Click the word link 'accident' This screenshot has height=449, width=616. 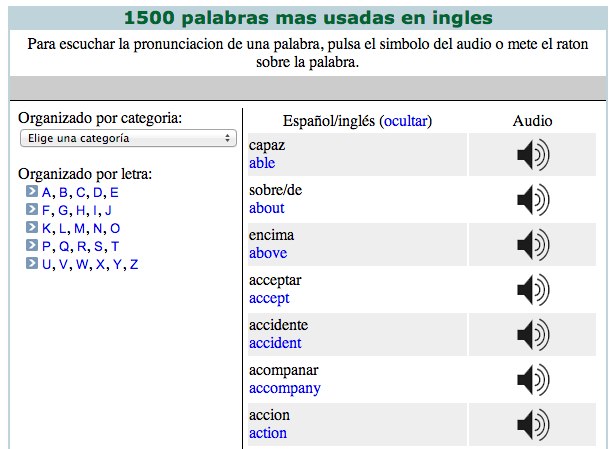(x=275, y=343)
